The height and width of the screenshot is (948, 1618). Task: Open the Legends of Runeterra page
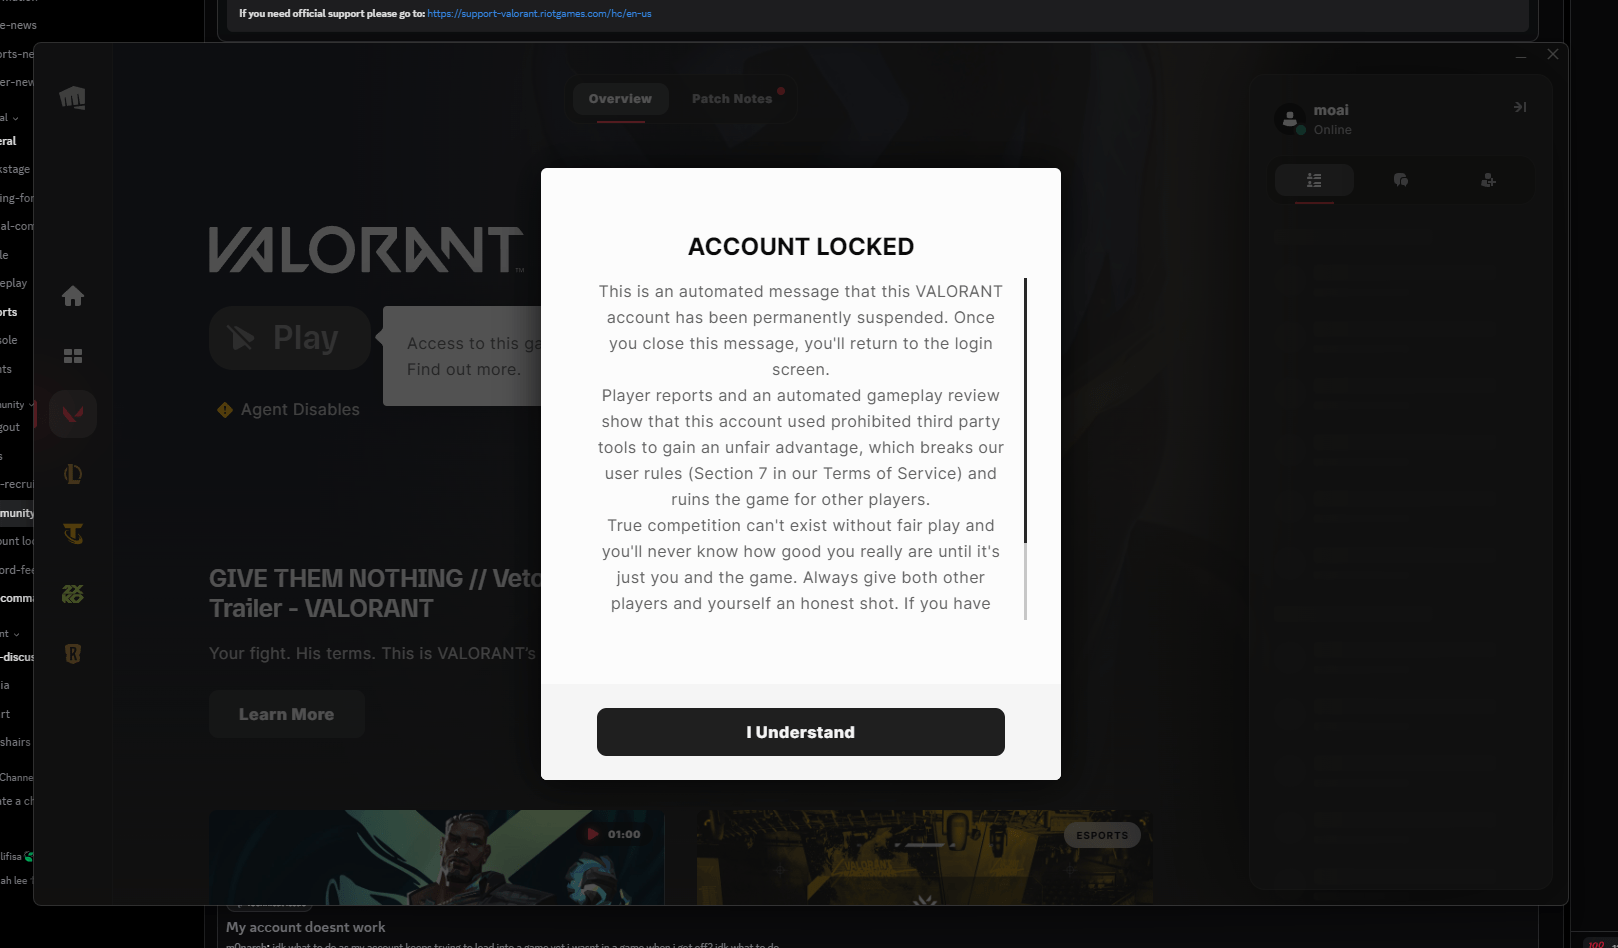72,654
